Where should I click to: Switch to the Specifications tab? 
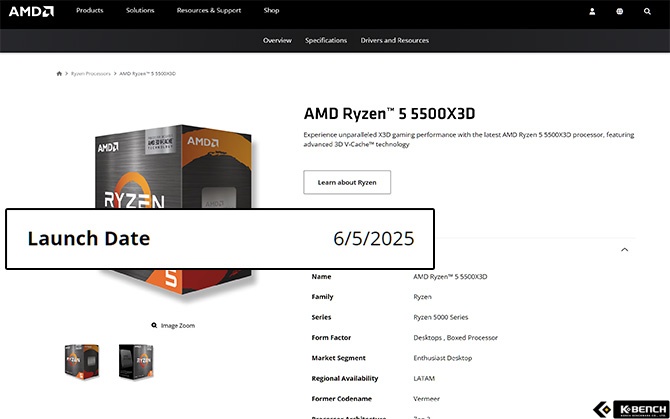tap(326, 40)
